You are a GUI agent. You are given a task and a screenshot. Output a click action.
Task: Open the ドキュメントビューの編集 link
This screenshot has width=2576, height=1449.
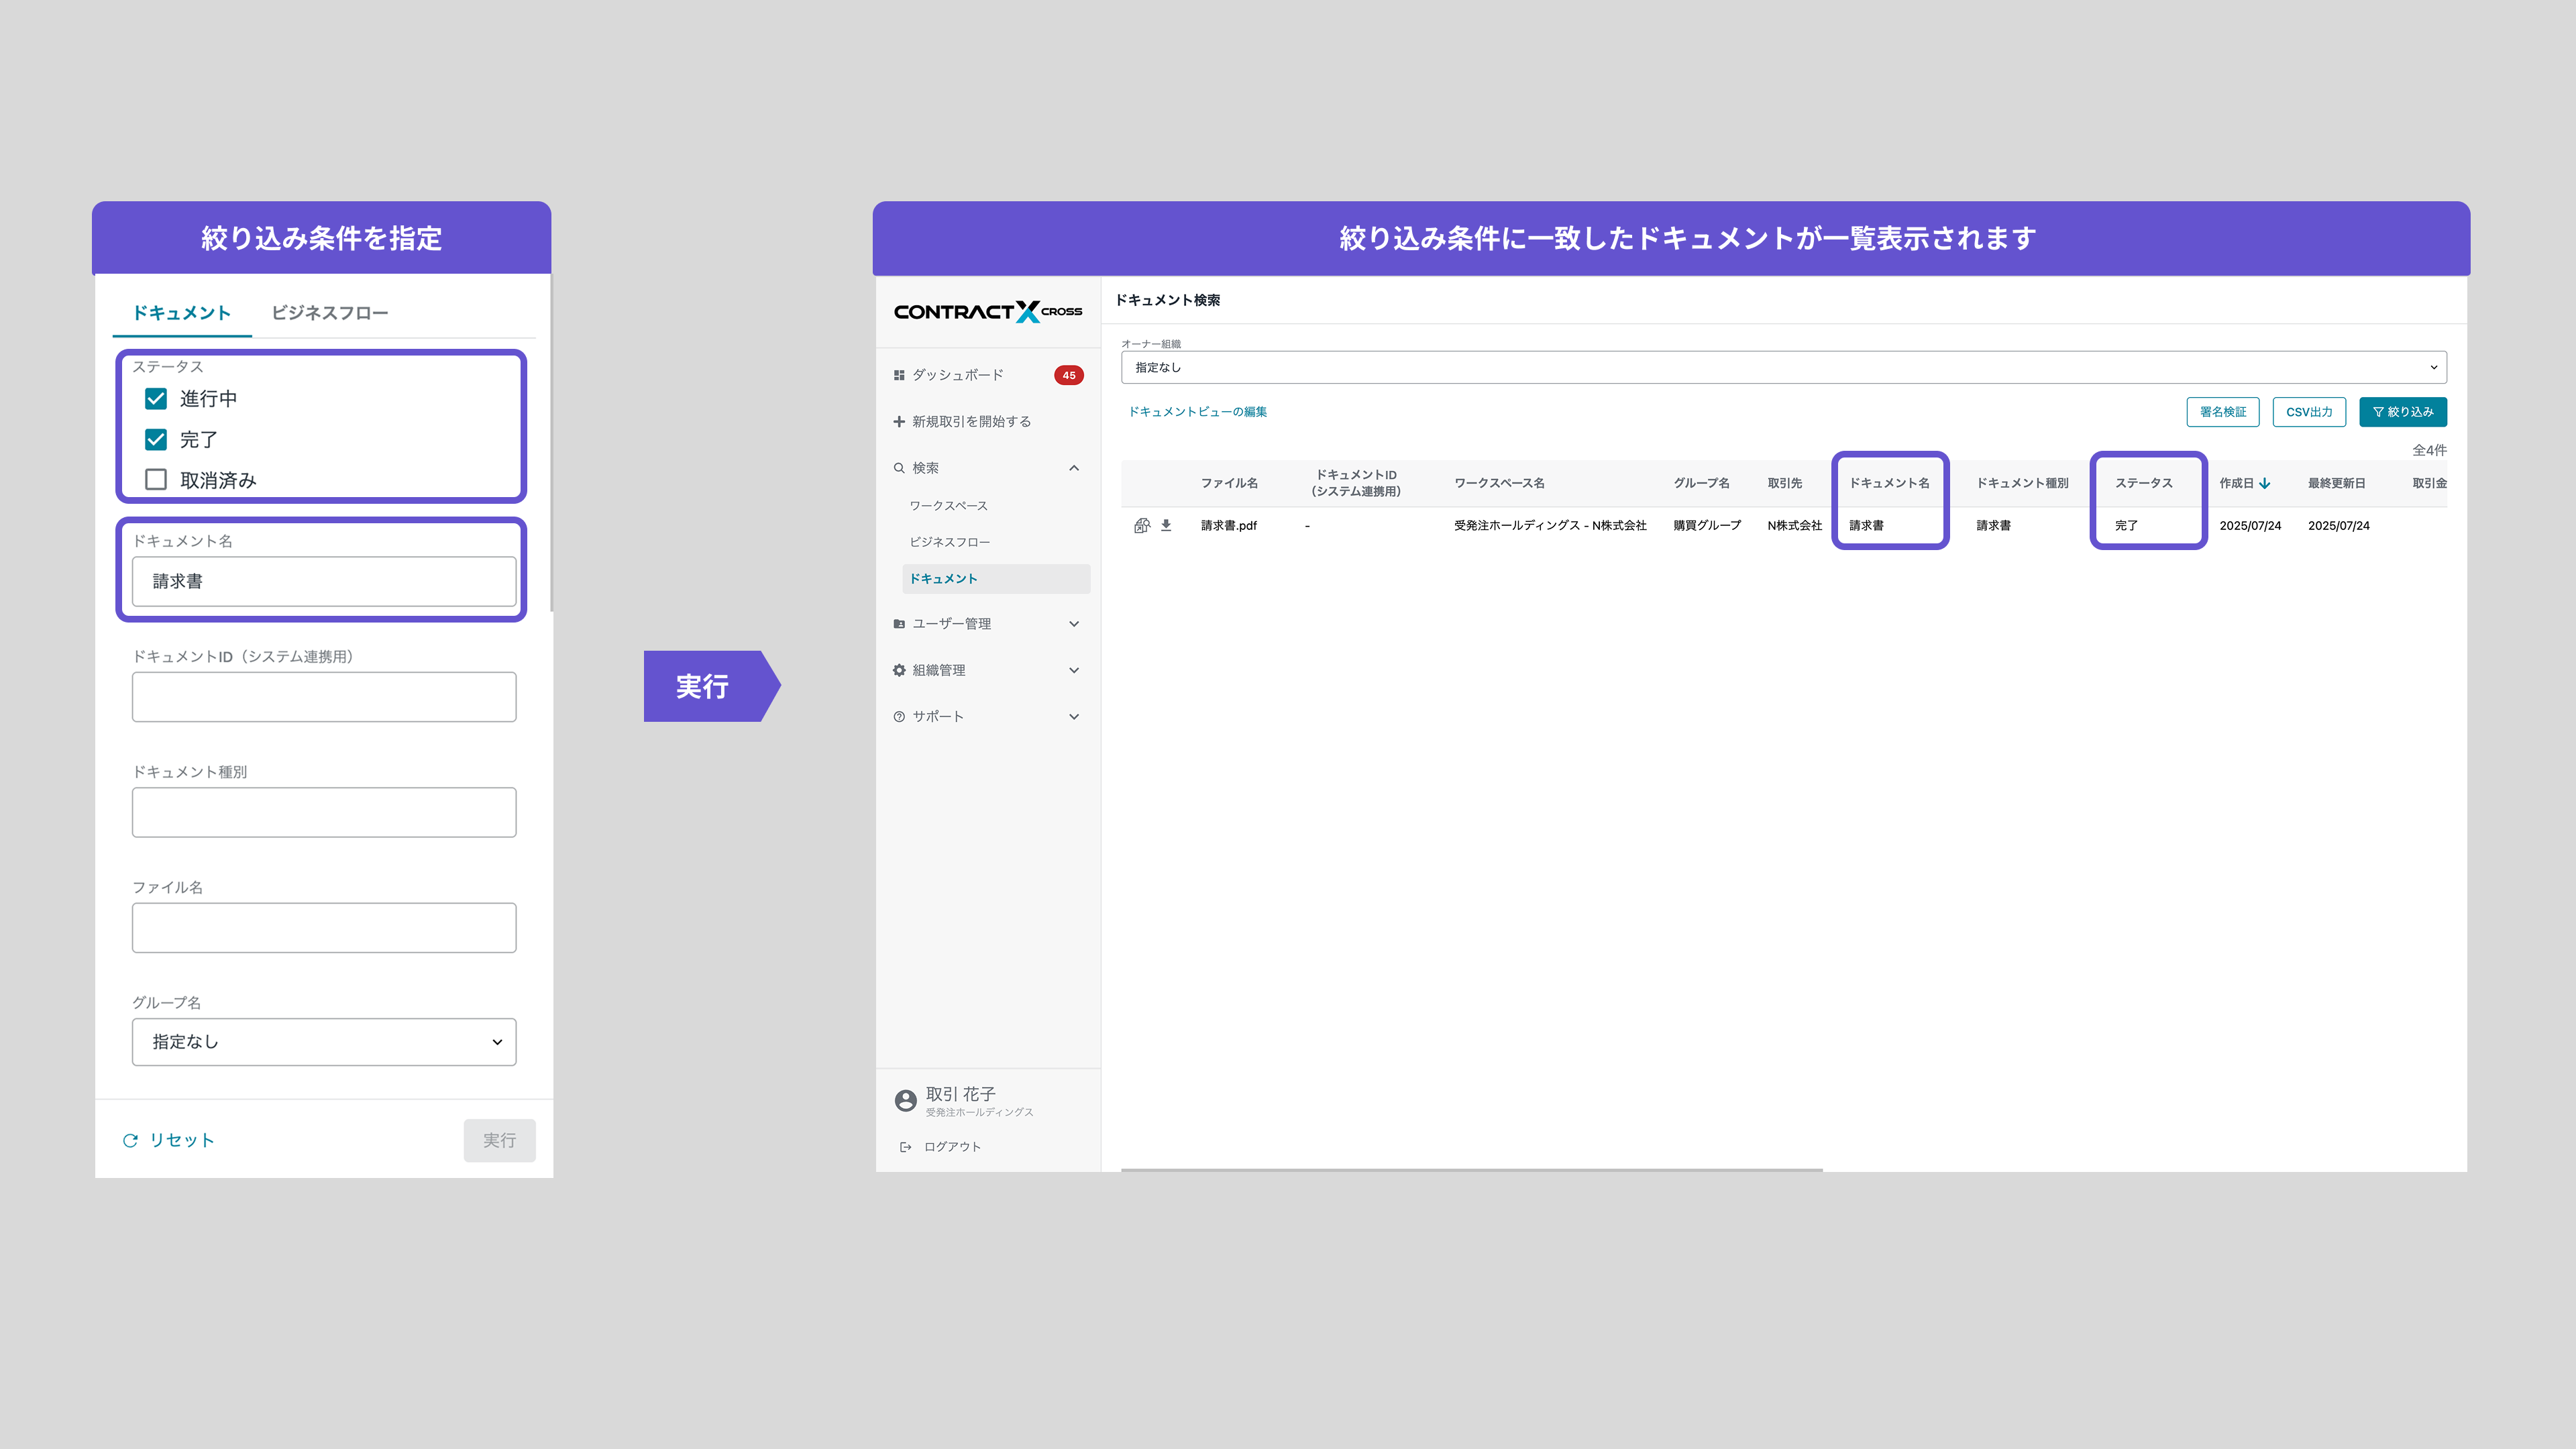pos(1197,412)
